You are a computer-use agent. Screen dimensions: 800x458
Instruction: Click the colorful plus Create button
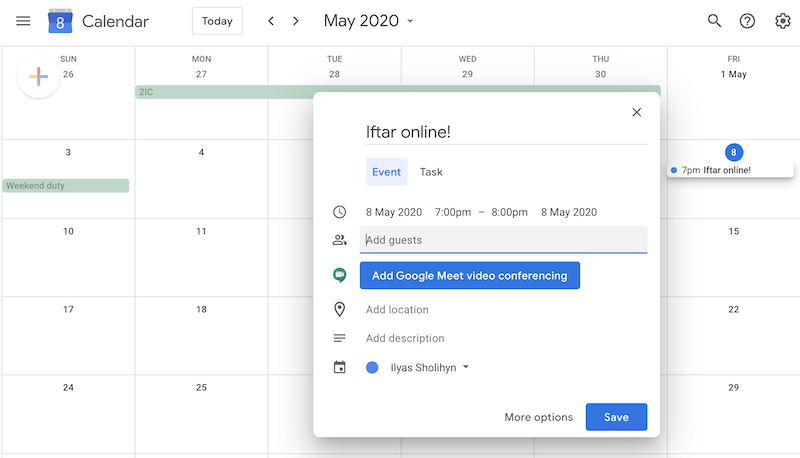click(39, 77)
